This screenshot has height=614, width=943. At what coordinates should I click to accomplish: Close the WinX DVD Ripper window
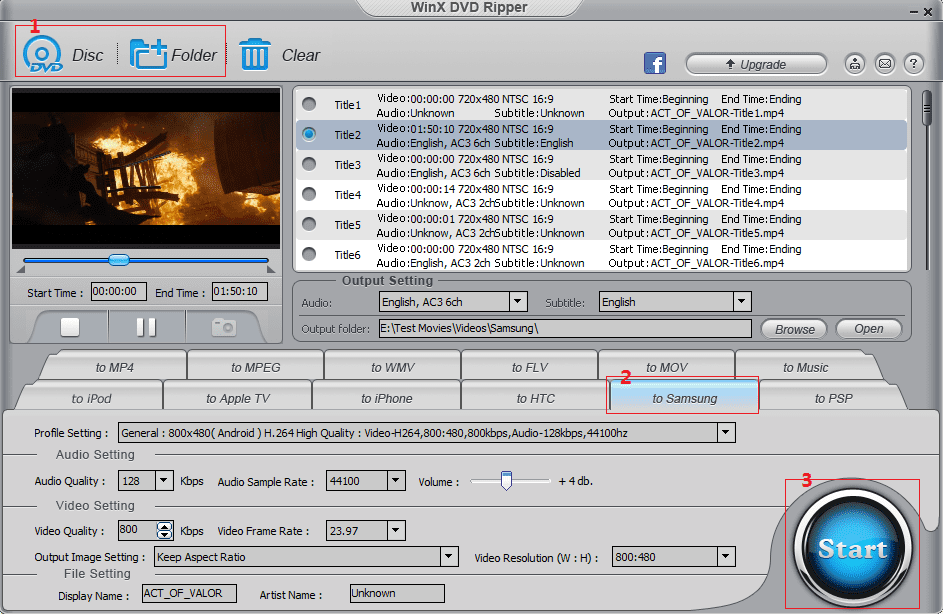(x=929, y=12)
